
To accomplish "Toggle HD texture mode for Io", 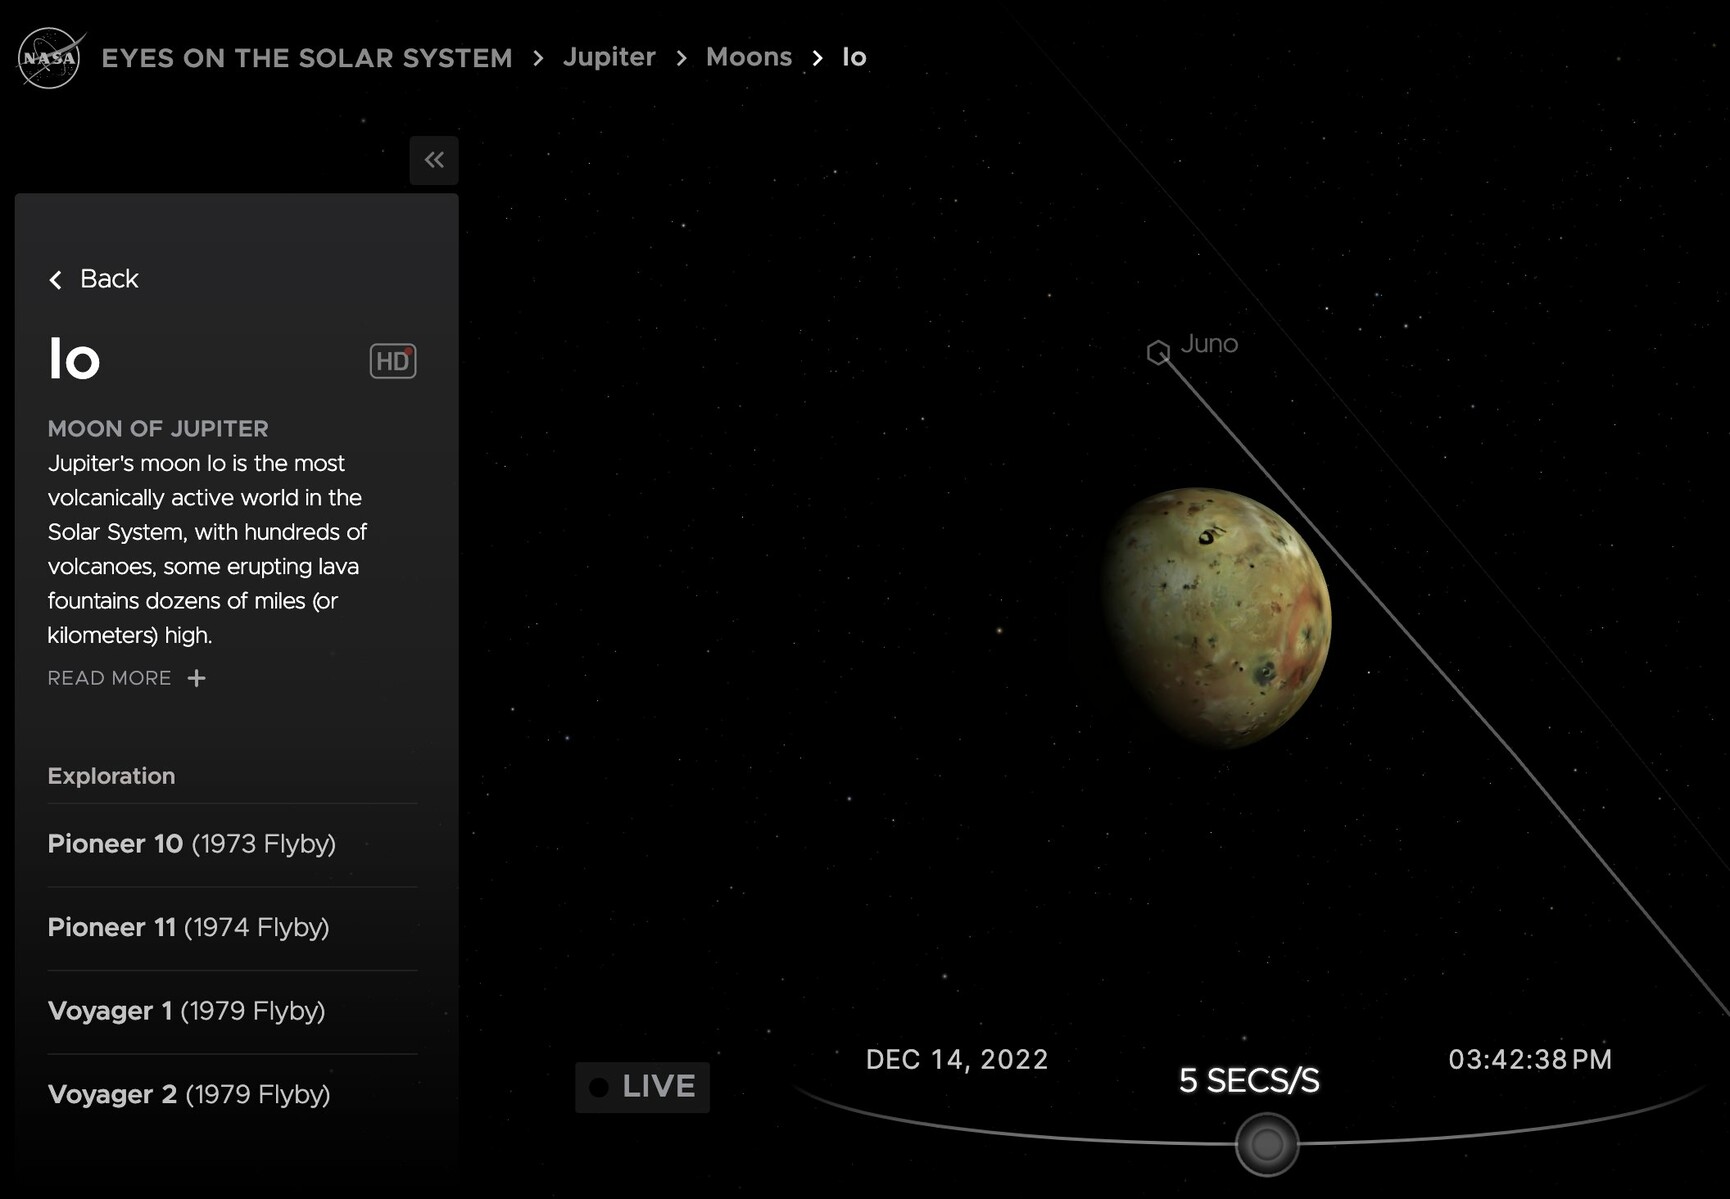I will (x=393, y=361).
